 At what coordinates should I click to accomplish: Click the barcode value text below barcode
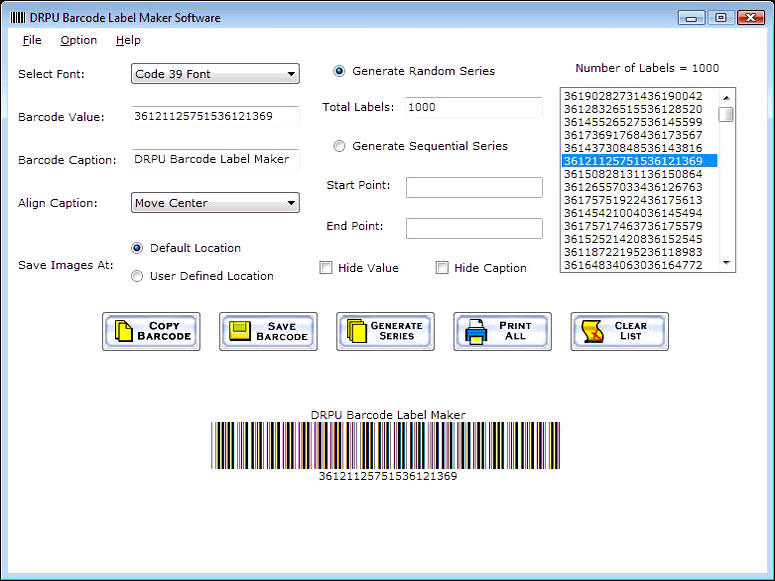coord(388,476)
